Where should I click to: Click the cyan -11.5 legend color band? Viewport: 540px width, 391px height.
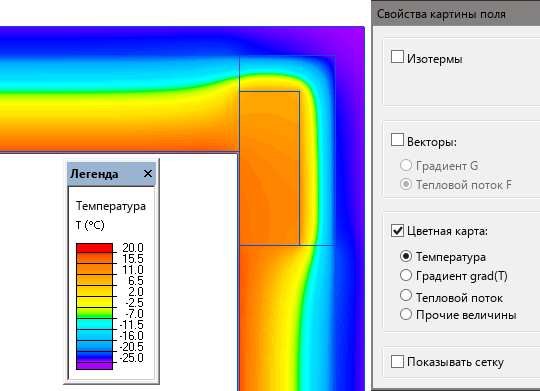(94, 324)
